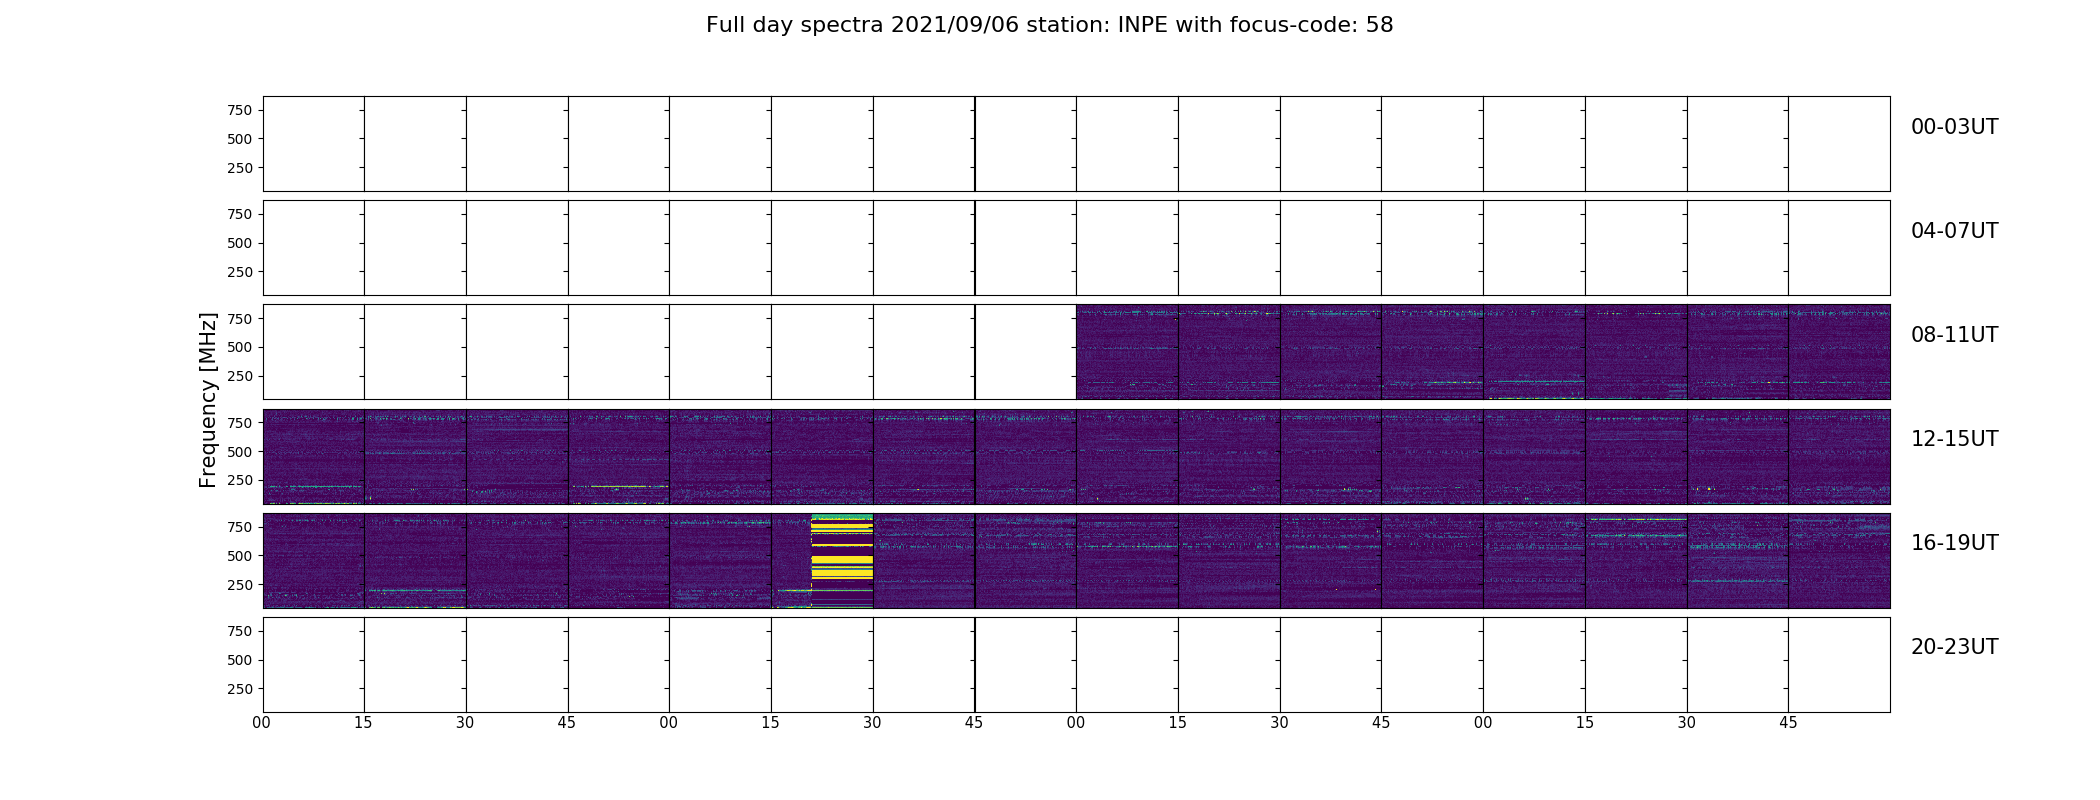The image size is (2100, 800).
Task: Click the 250 tick of the 12-15UT panel
Action: 239,481
